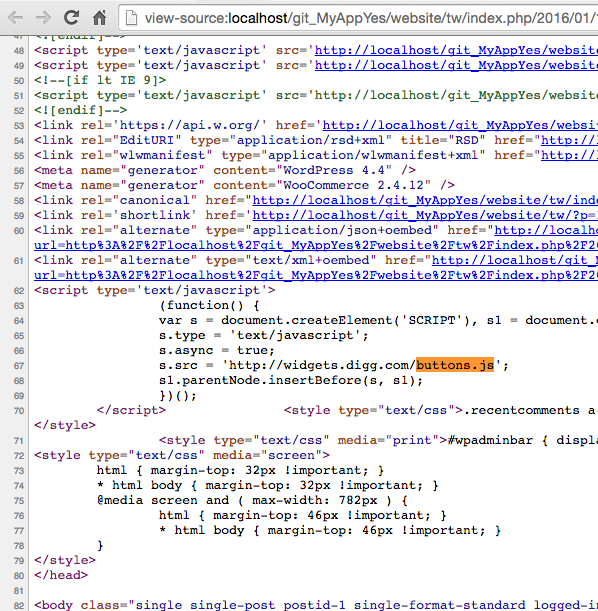Click the '<body class="single single-post' line

tap(316, 605)
